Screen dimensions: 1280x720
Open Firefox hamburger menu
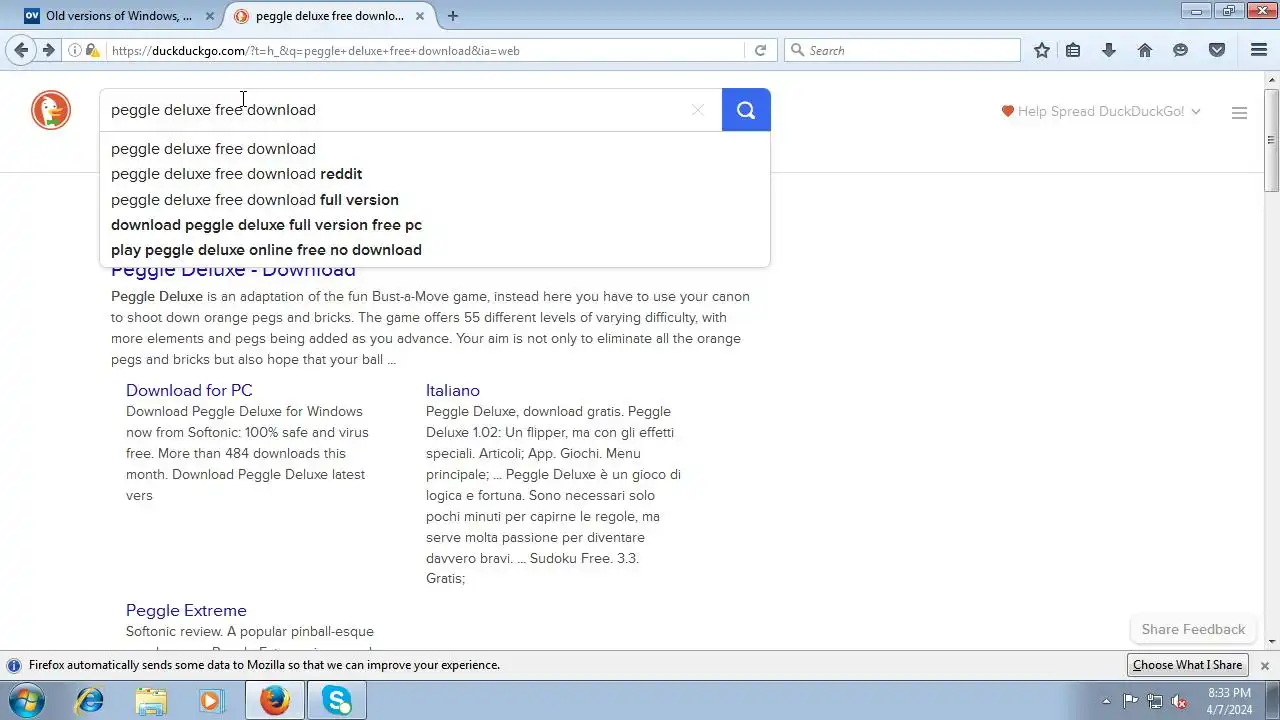coord(1259,50)
